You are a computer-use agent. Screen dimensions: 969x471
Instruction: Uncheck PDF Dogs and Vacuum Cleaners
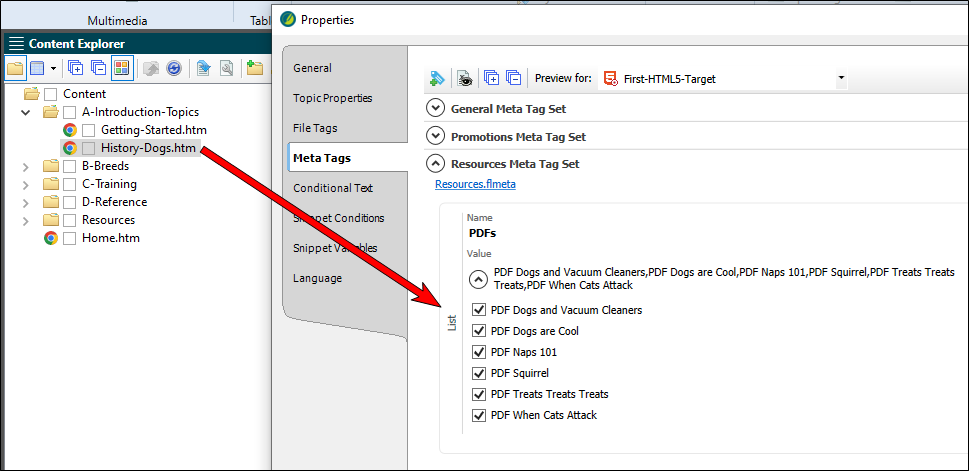(478, 310)
